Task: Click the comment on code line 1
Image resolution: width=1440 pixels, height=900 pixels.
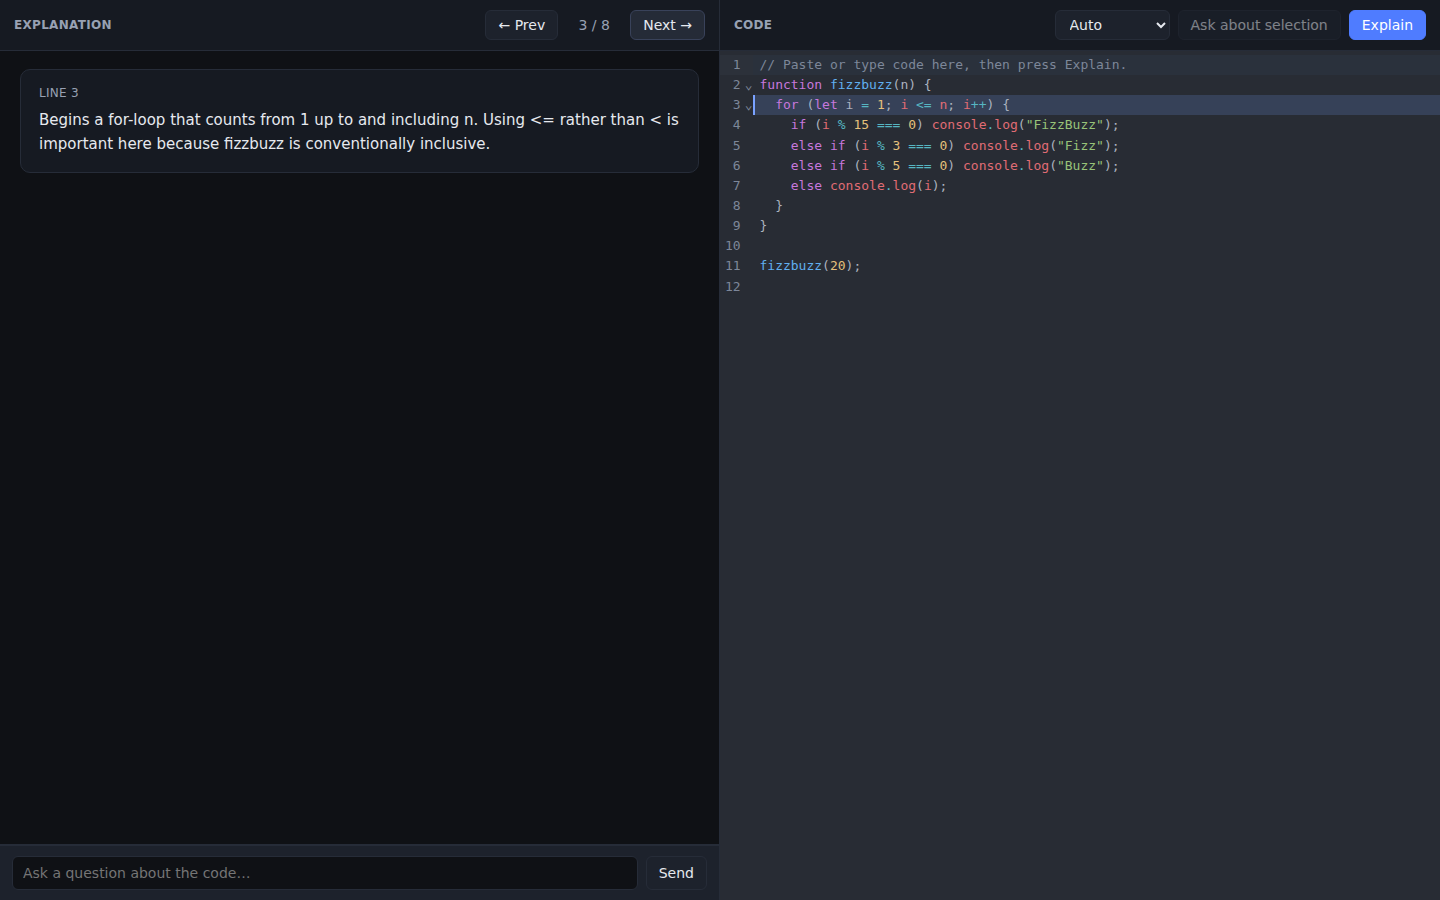Action: (943, 65)
